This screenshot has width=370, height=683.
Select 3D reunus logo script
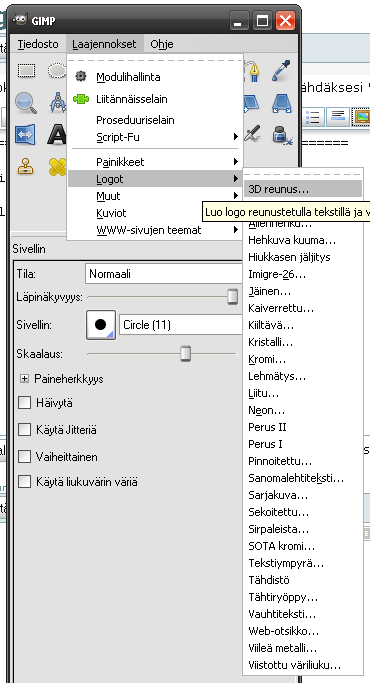303,189
